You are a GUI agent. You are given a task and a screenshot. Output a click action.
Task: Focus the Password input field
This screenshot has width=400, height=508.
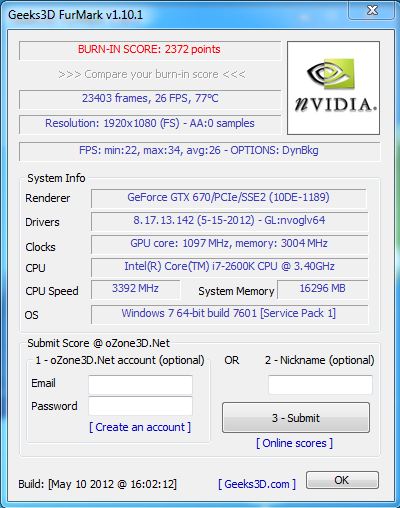(140, 406)
